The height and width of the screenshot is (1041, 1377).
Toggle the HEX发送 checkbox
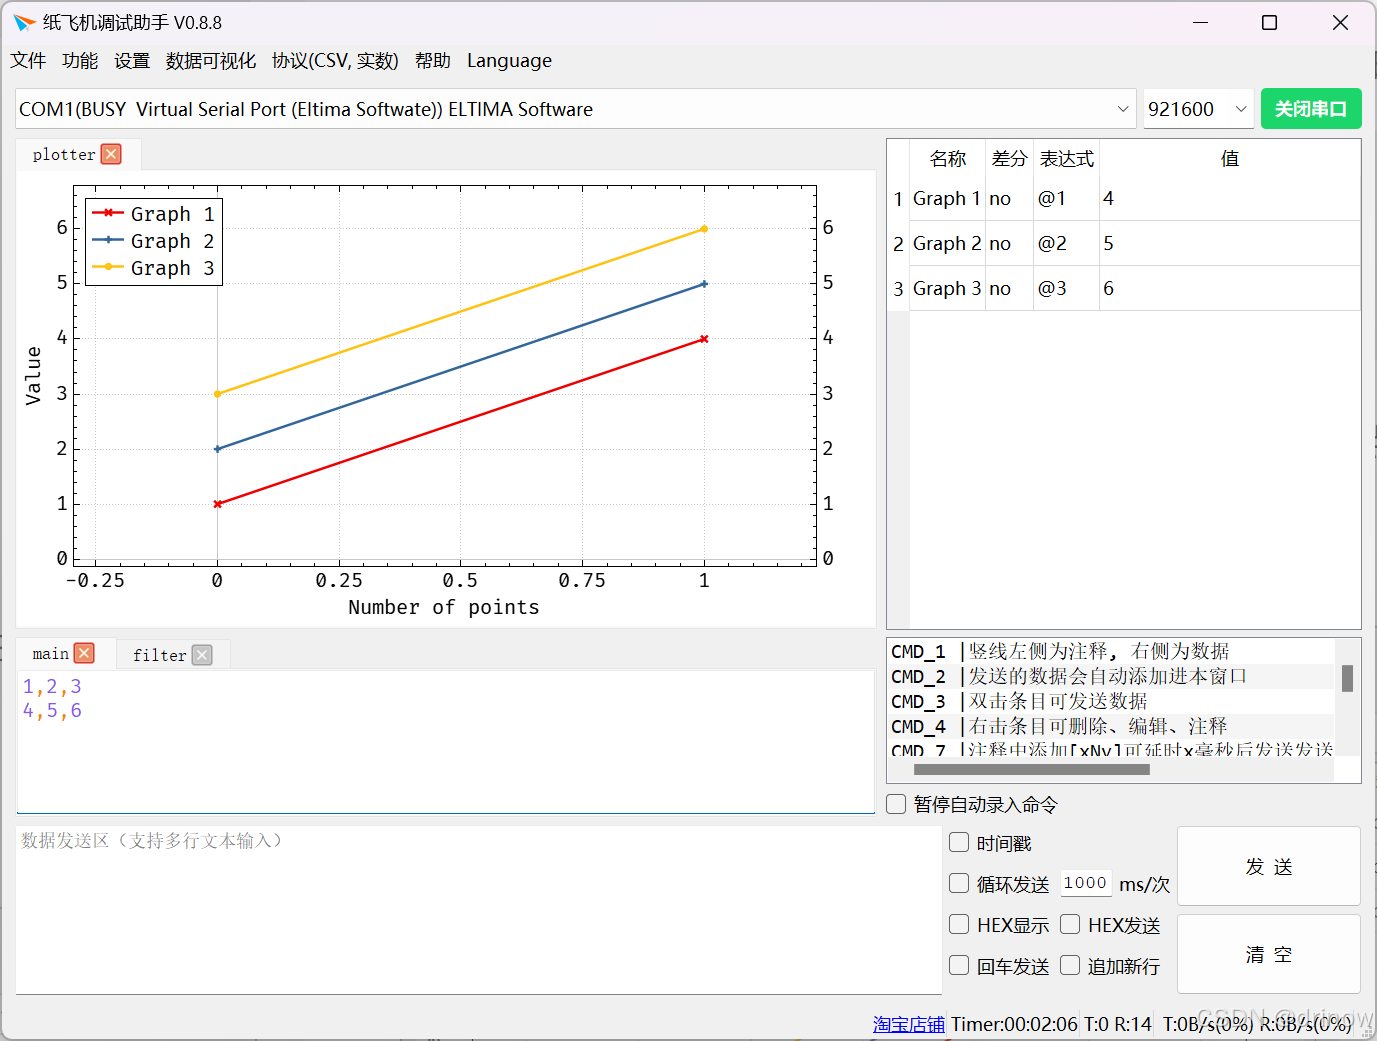click(x=1070, y=925)
